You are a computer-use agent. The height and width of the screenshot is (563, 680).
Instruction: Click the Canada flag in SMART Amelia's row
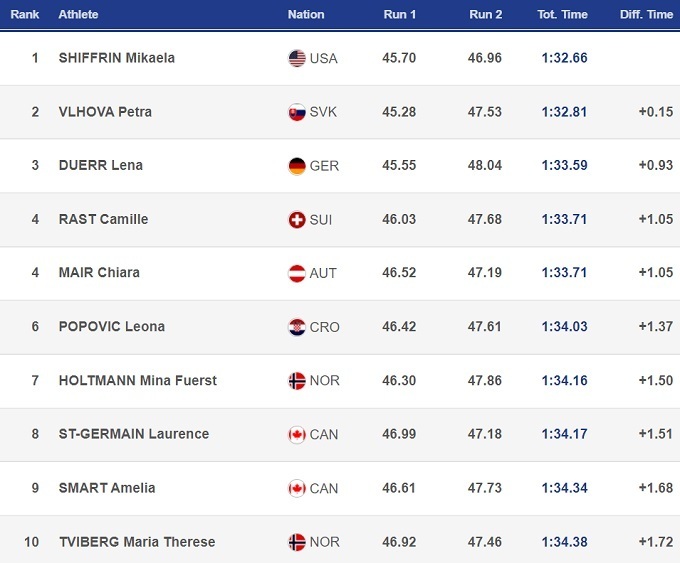(296, 489)
